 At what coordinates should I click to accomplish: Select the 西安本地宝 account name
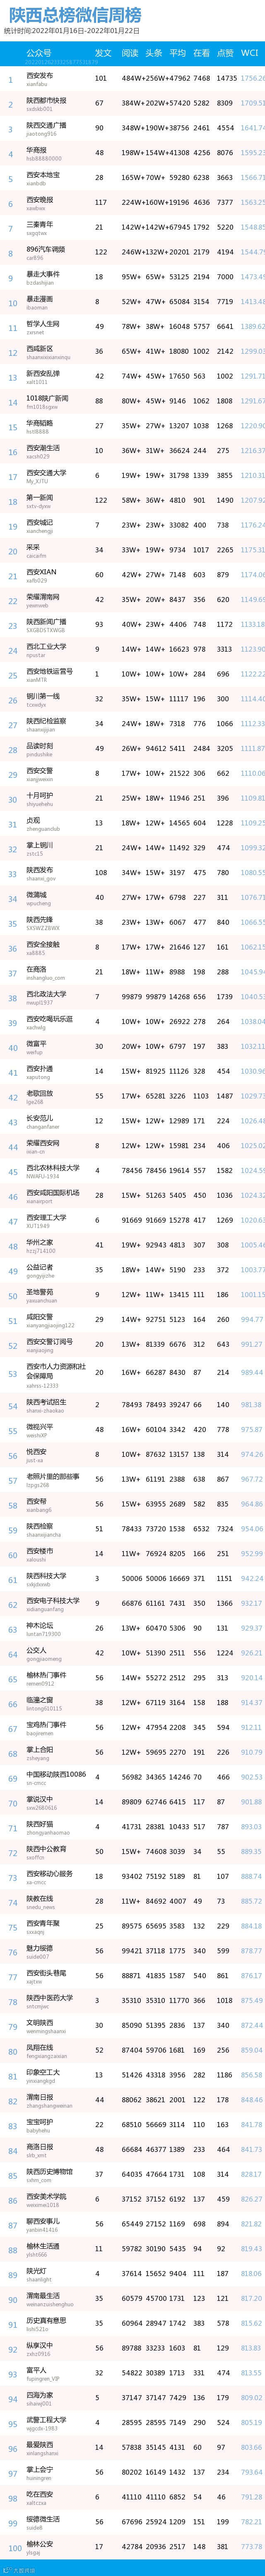coord(43,175)
